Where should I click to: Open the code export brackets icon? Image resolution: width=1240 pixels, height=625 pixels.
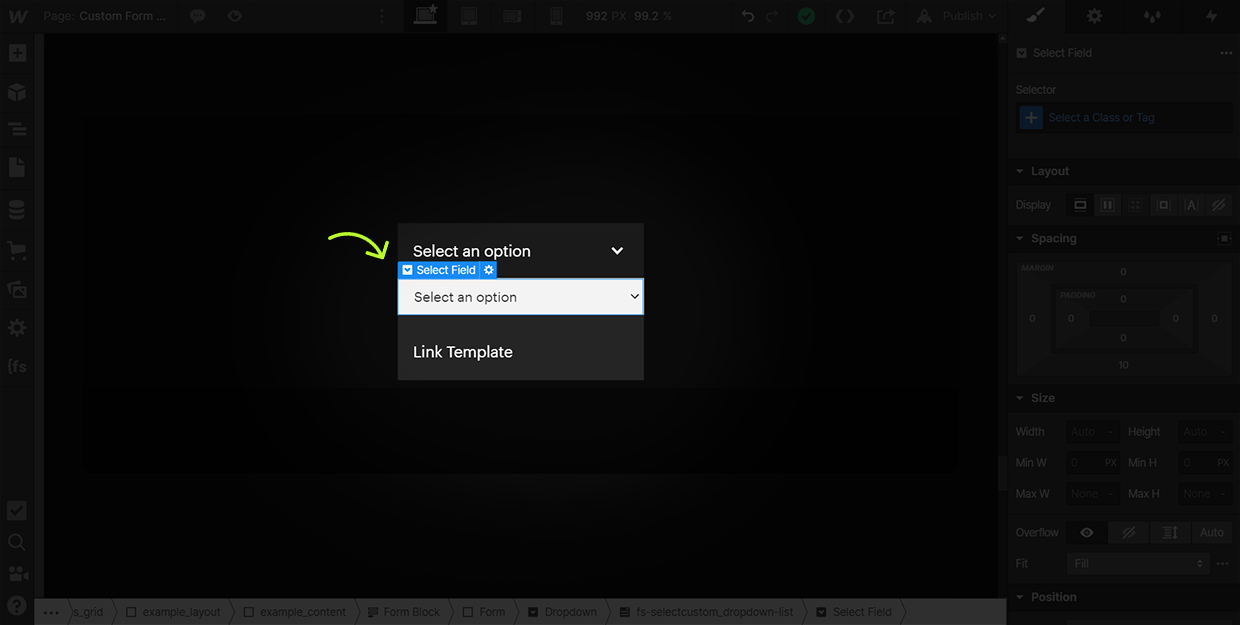[845, 16]
